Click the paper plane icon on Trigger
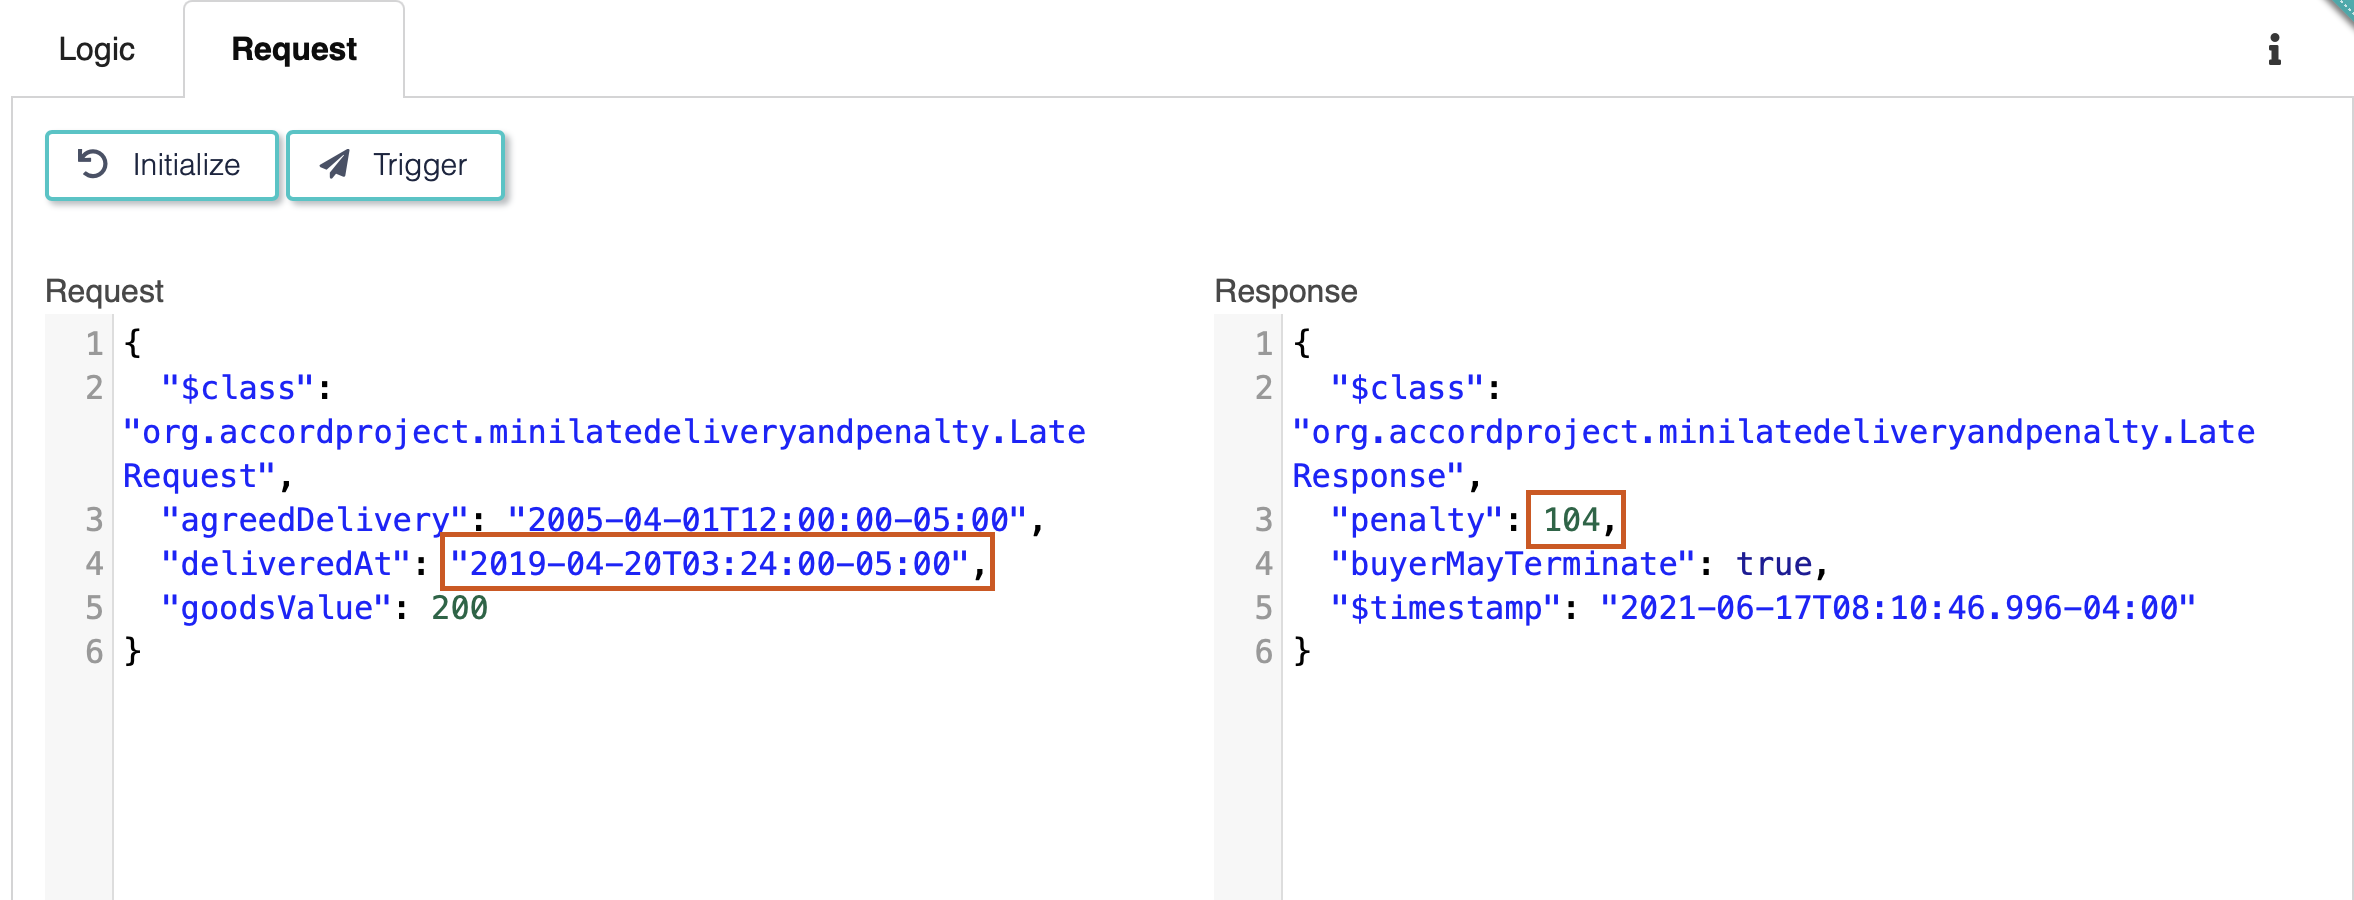This screenshot has height=900, width=2354. (x=335, y=164)
